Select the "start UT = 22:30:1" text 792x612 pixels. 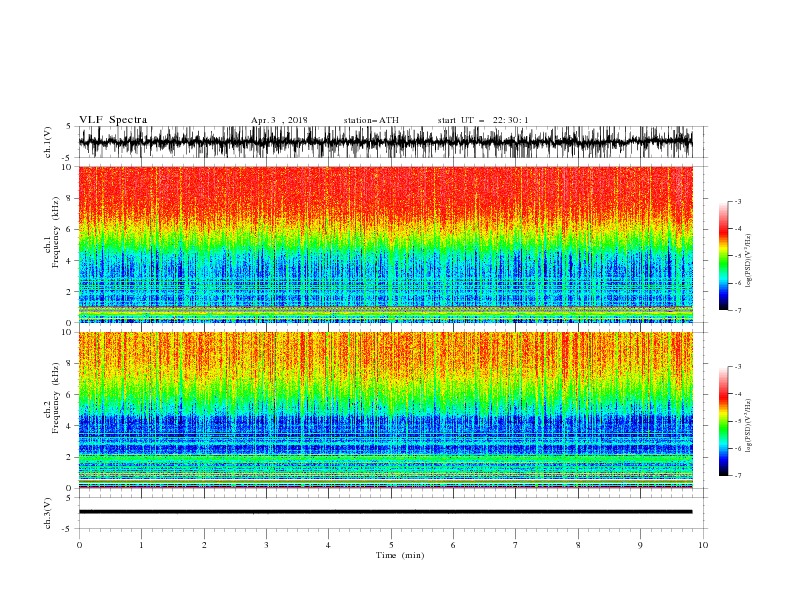pyautogui.click(x=483, y=120)
